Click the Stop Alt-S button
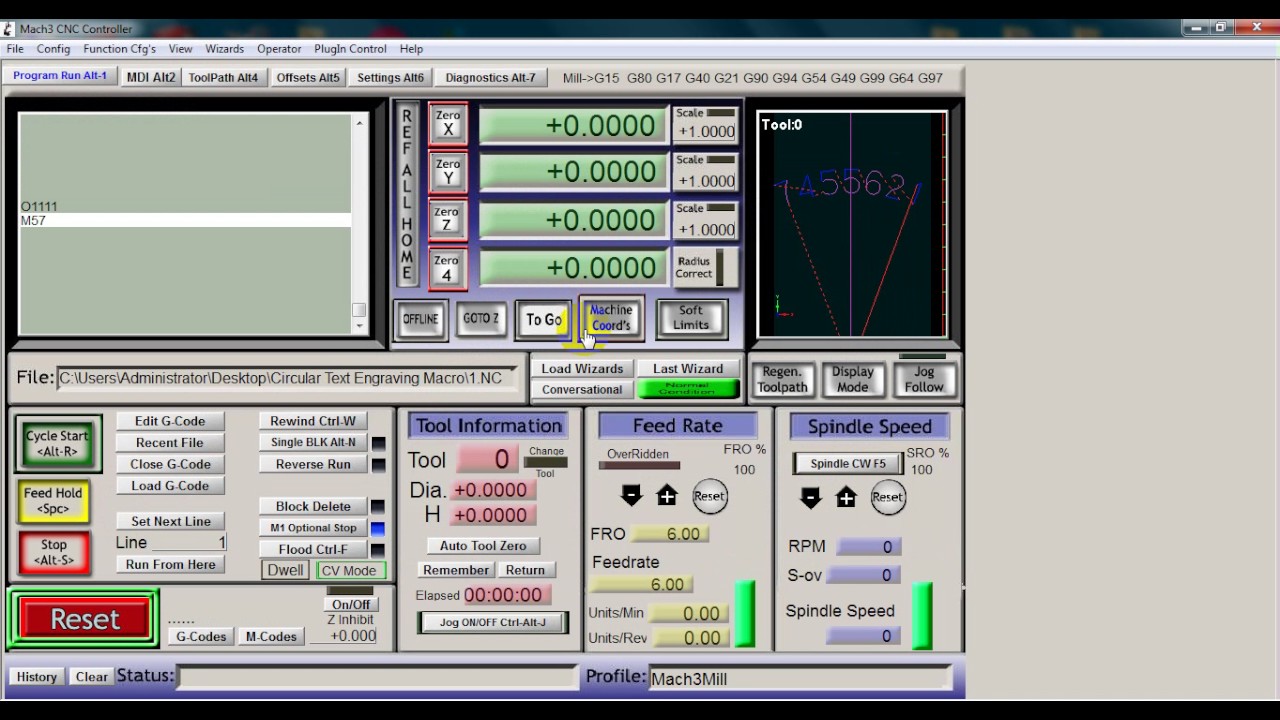1280x720 pixels. coord(53,552)
